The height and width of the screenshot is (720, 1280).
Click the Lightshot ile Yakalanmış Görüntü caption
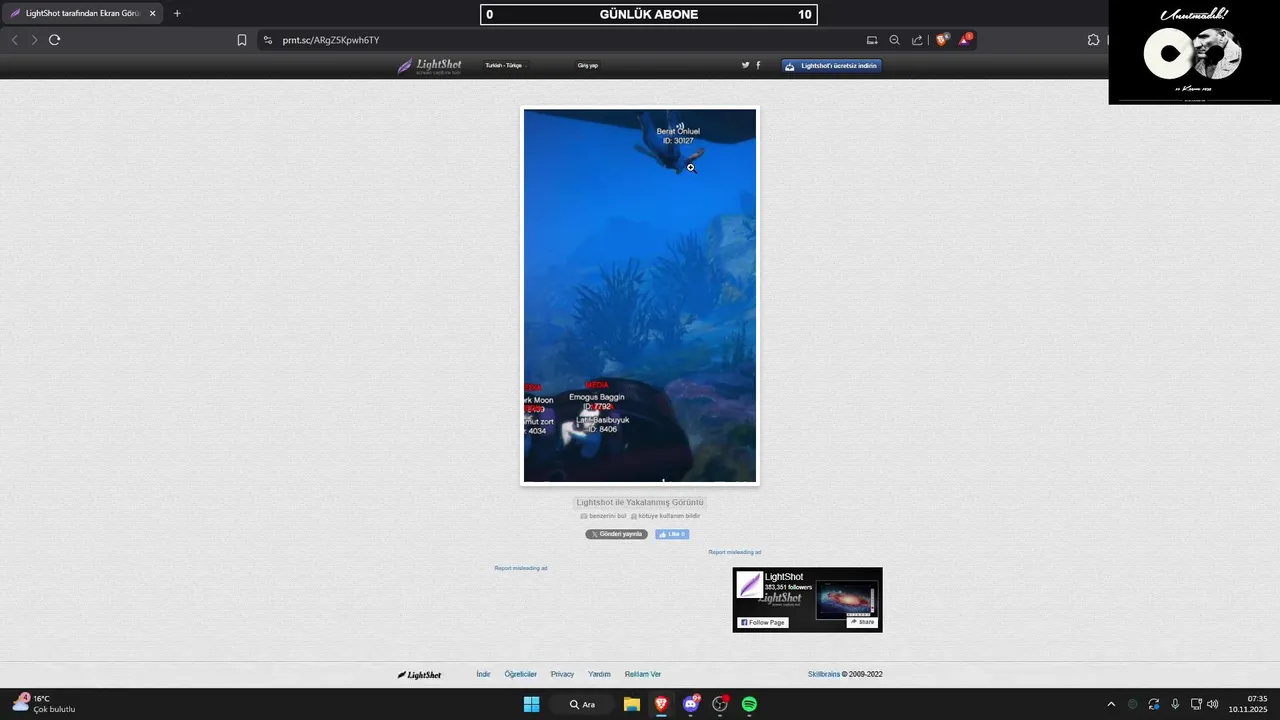click(640, 502)
